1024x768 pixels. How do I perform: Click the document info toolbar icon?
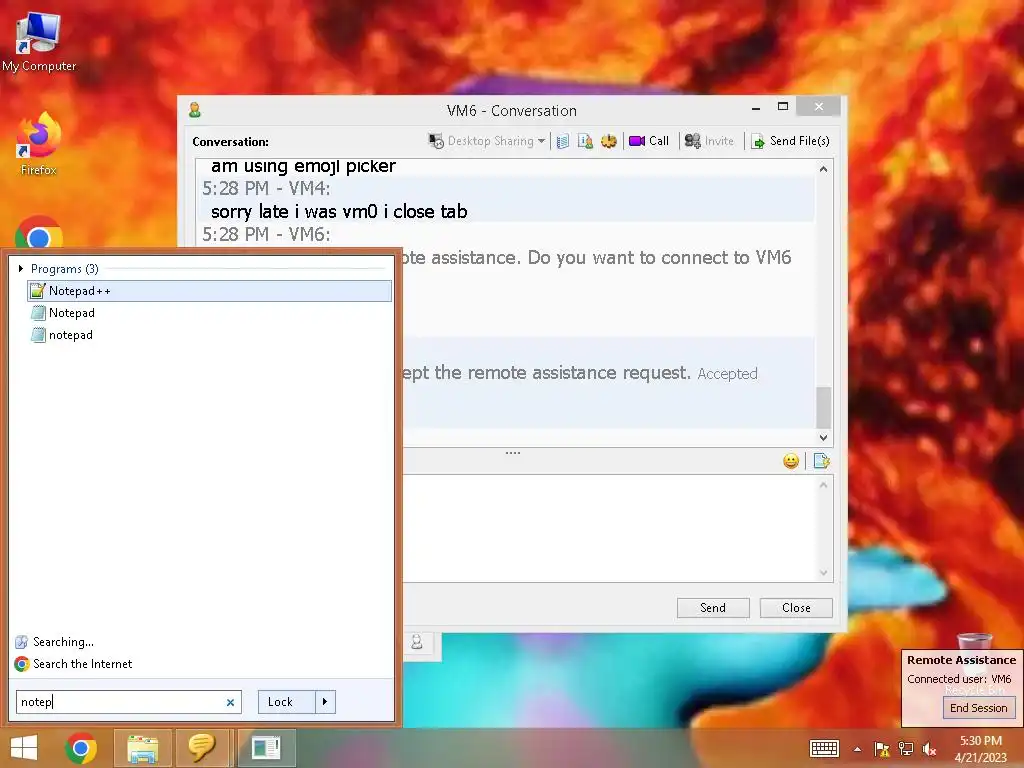coord(585,141)
